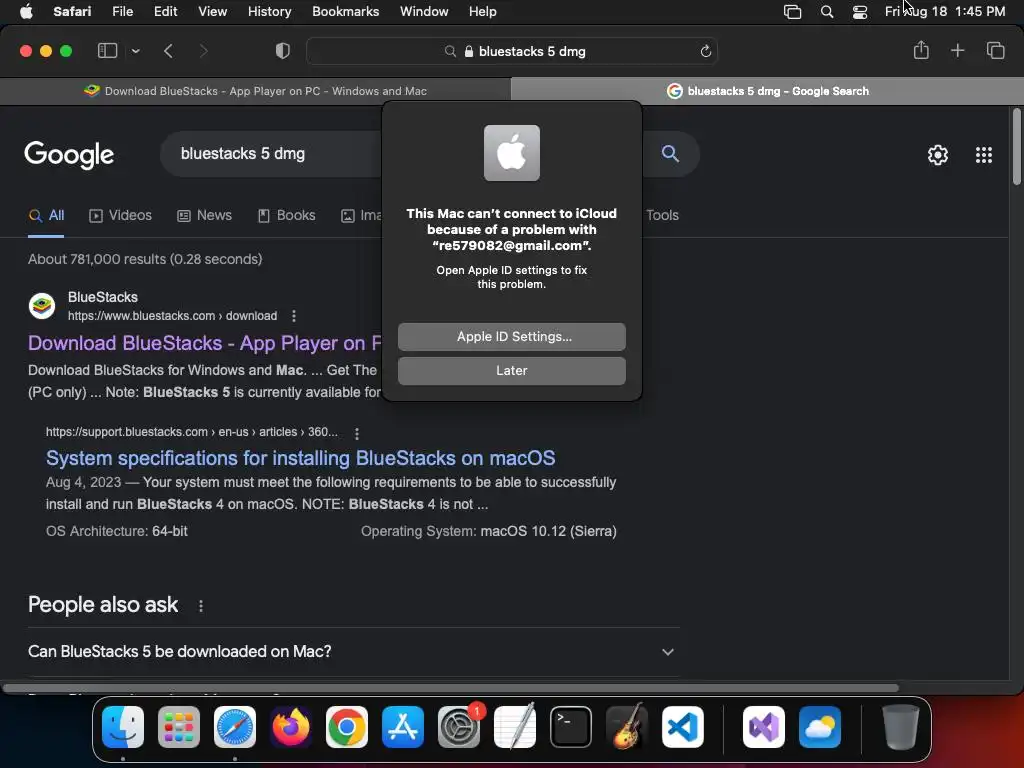The image size is (1024, 768).
Task: Open the sidebar tab group dropdown
Action: pyautogui.click(x=135, y=51)
